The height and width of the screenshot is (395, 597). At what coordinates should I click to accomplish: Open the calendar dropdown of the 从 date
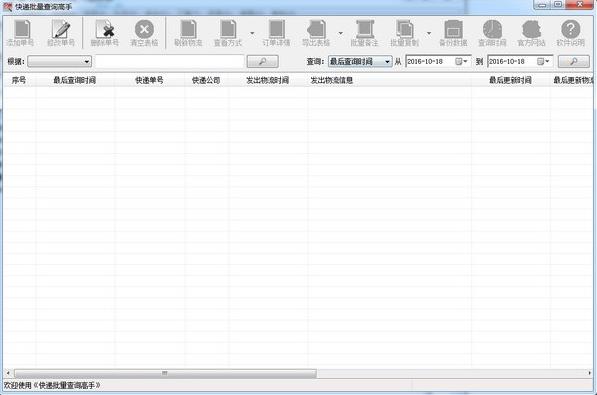461,61
